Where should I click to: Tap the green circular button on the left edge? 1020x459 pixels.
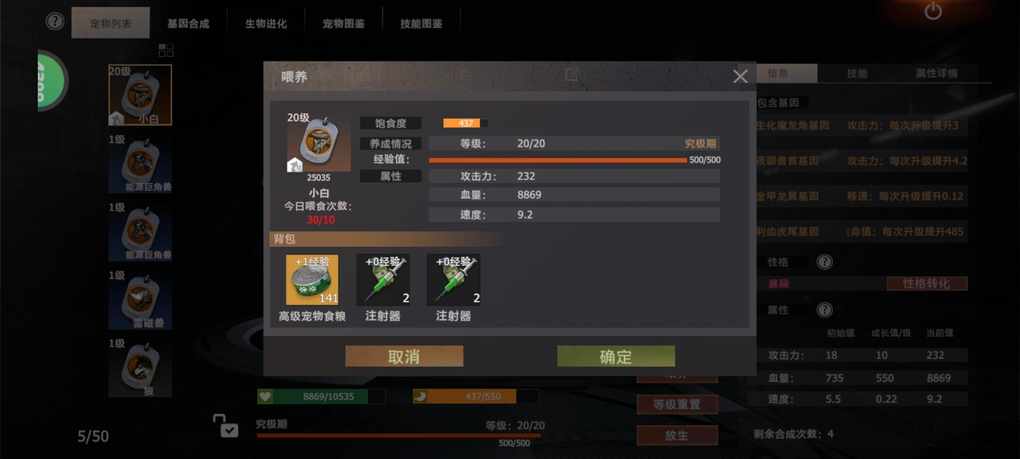coord(52,81)
